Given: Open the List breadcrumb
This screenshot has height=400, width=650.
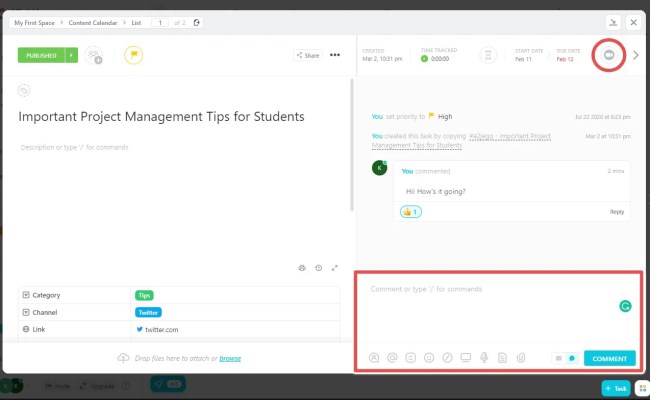Looking at the screenshot, I should [136, 22].
